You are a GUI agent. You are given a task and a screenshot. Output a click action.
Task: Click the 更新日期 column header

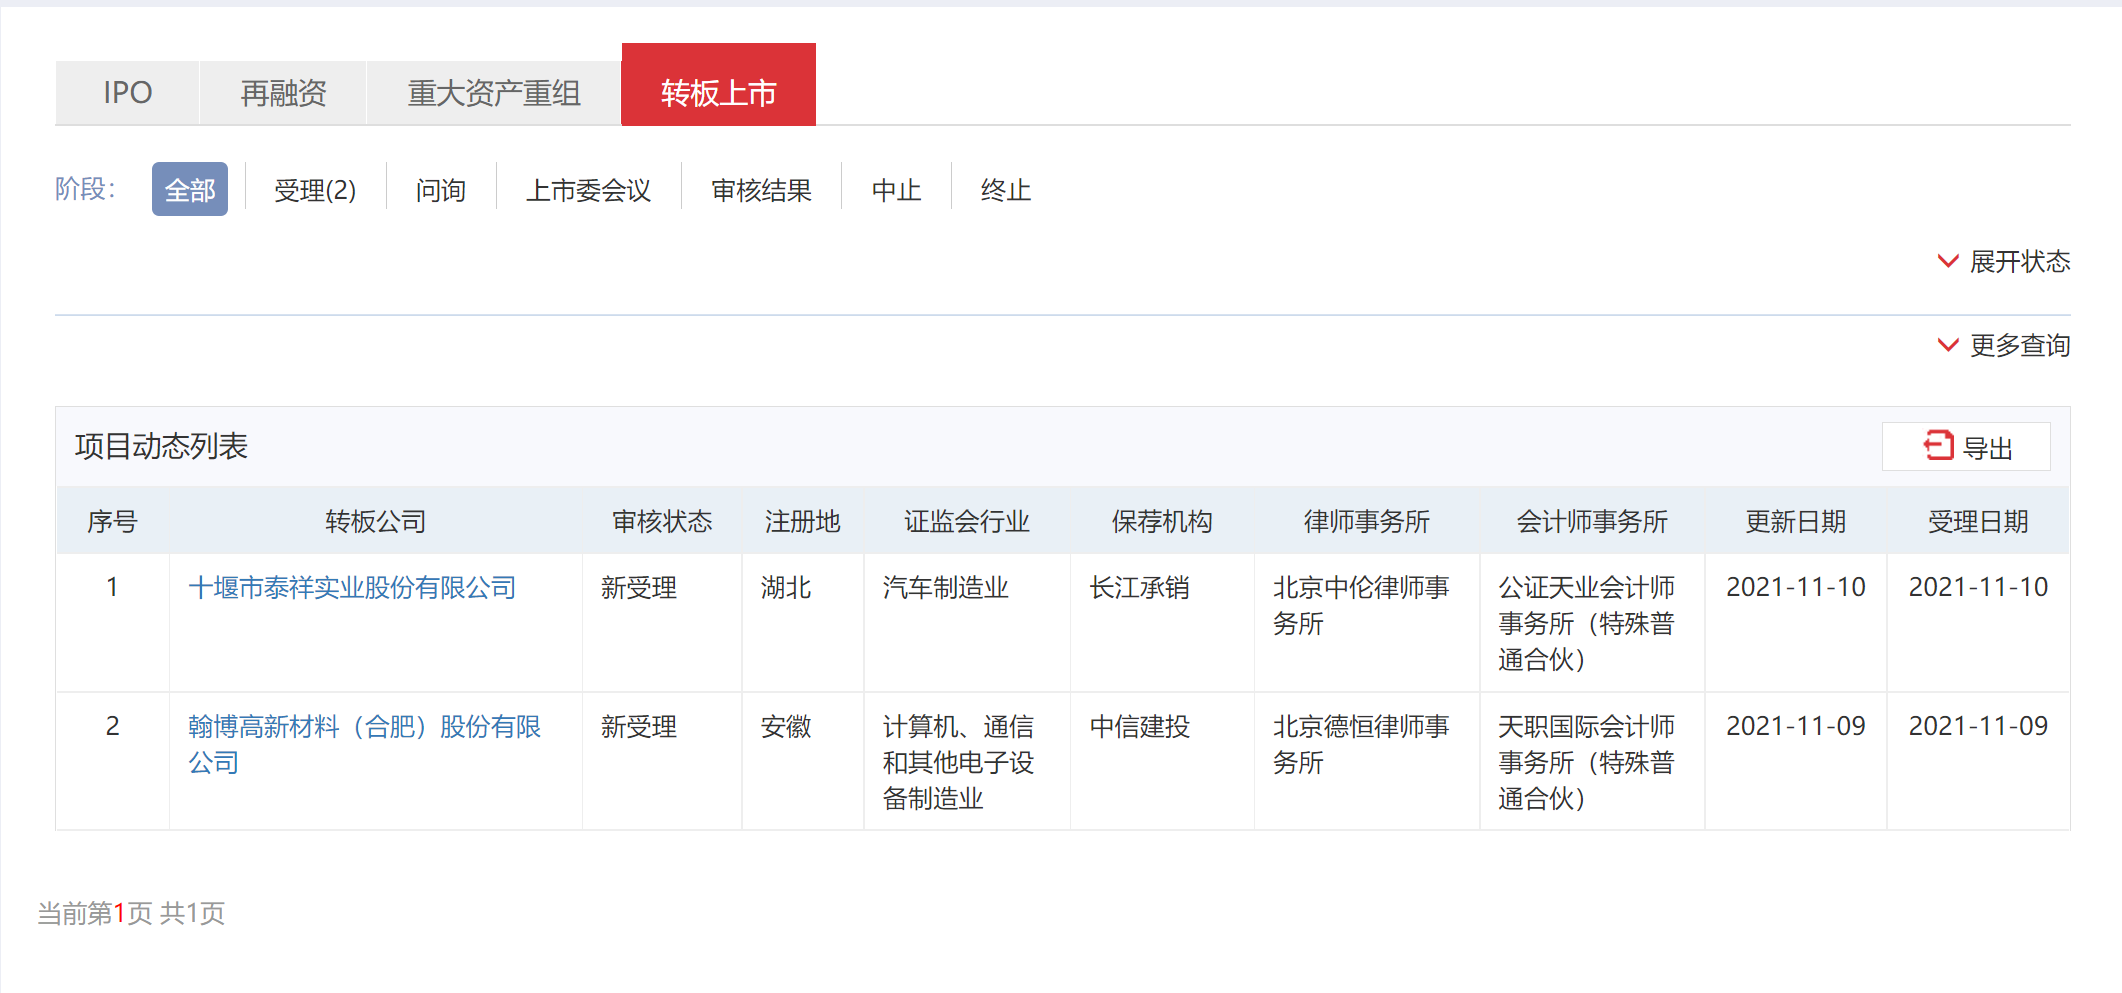pos(1795,522)
